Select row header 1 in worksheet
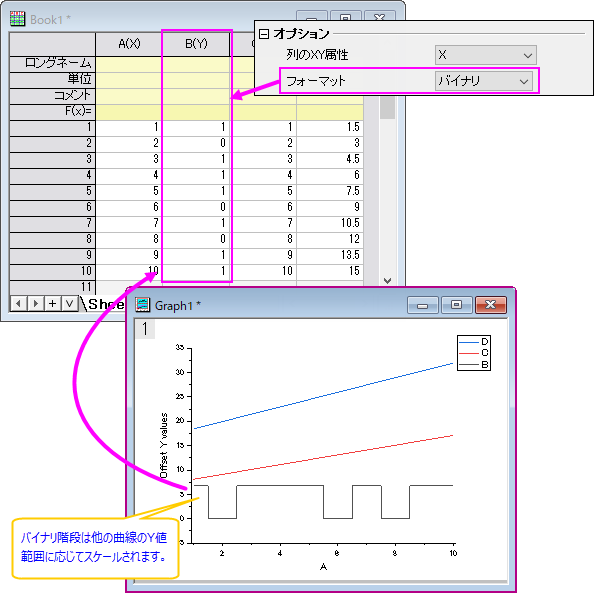This screenshot has height=593, width=594. pyautogui.click(x=52, y=128)
